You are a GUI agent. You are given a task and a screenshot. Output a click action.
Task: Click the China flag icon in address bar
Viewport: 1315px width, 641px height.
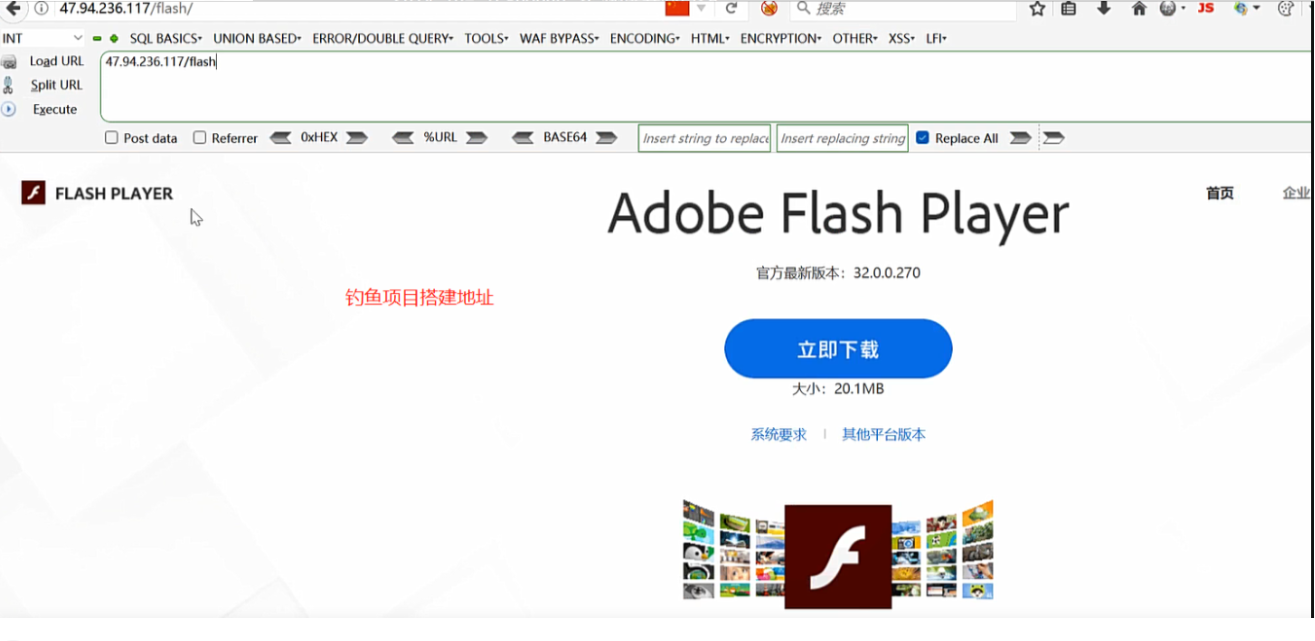(x=677, y=8)
